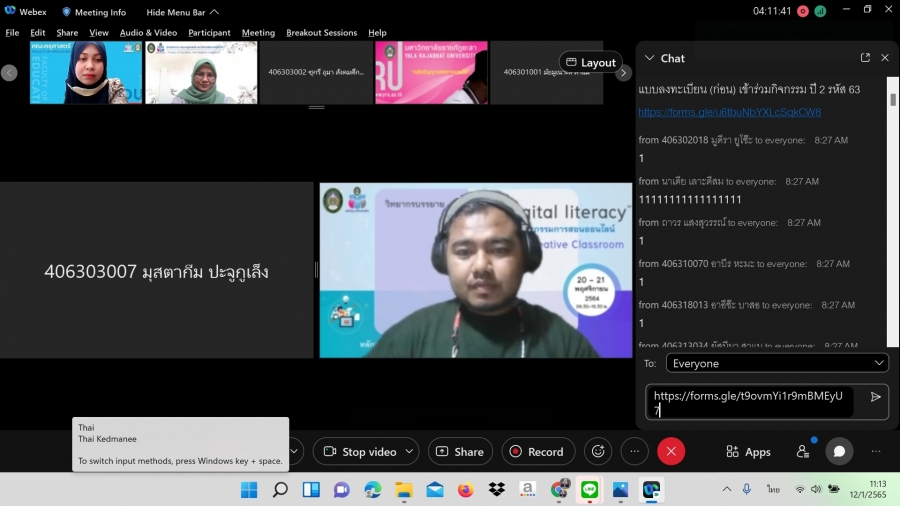The height and width of the screenshot is (506, 900).
Task: Open the Layout options
Action: point(590,62)
